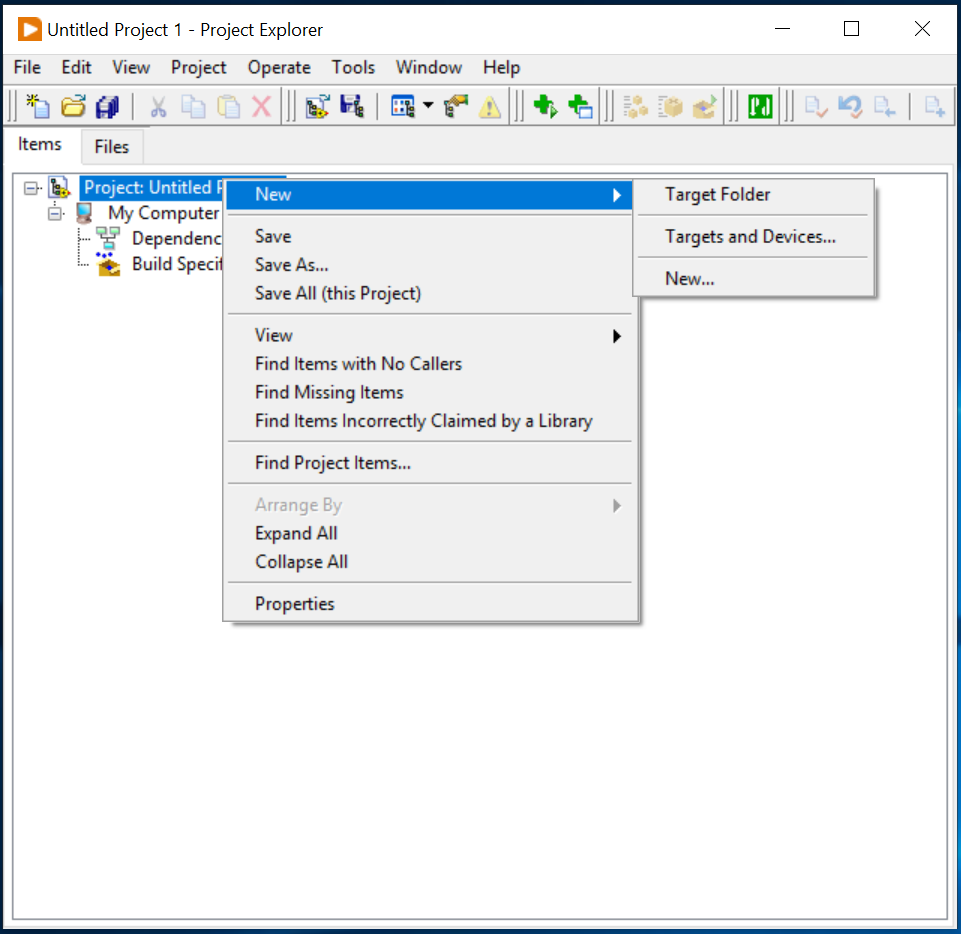Click the Cut toolbar icon
Viewport: 961px width, 934px height.
pos(157,105)
